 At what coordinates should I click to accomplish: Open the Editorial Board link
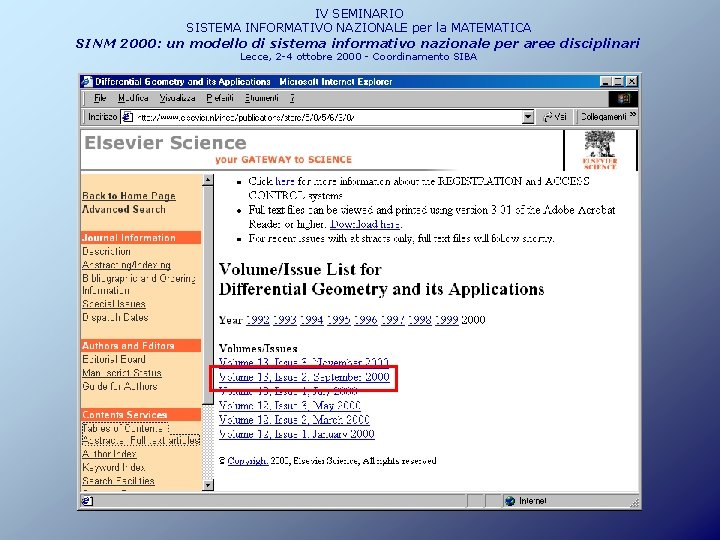[113, 360]
